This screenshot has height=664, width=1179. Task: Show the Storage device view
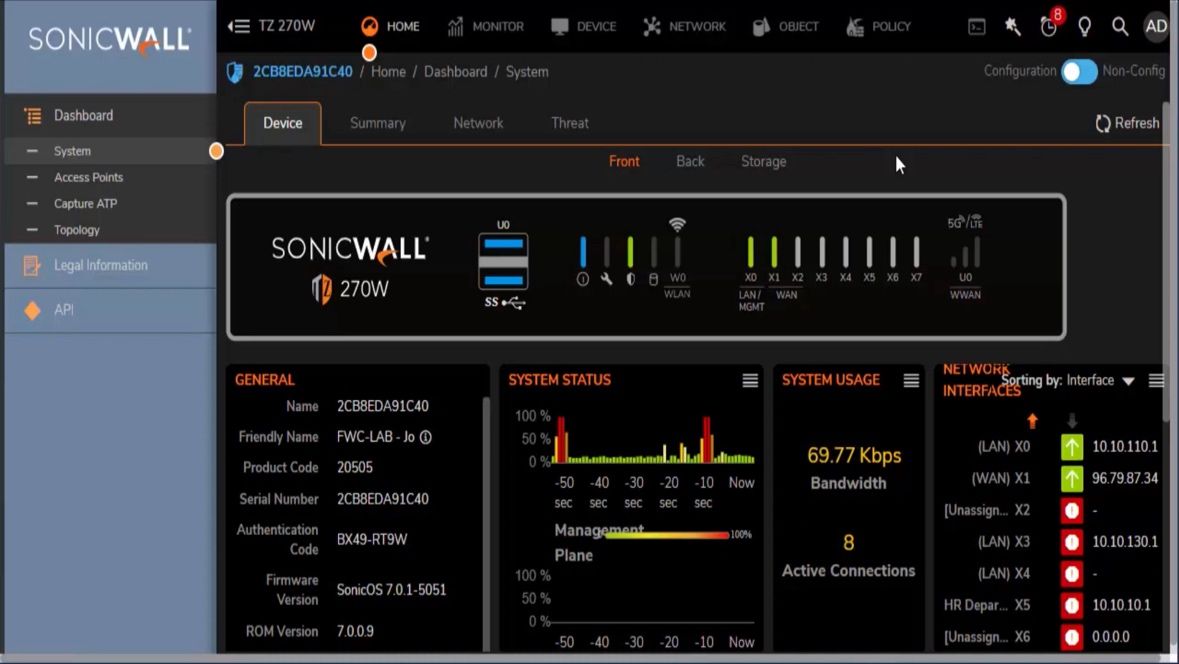[x=764, y=162]
